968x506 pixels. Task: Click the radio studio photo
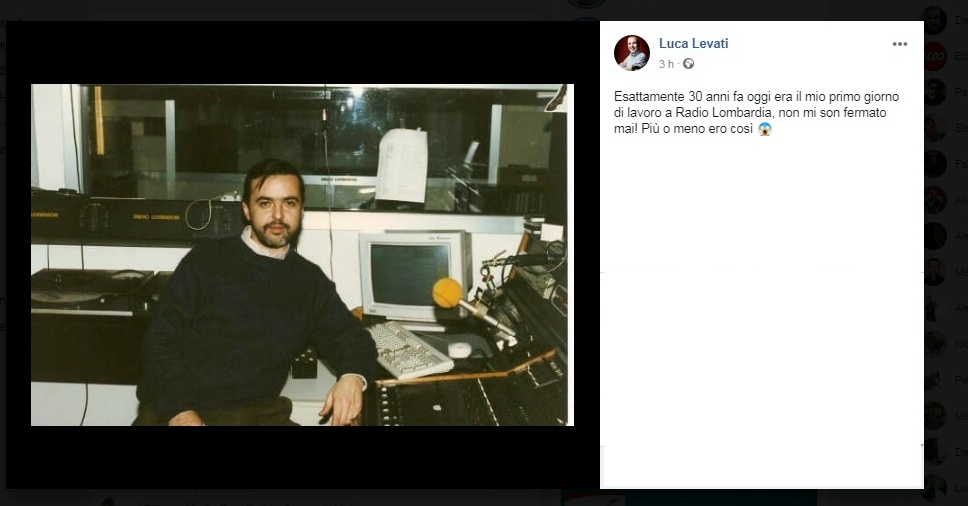(302, 255)
